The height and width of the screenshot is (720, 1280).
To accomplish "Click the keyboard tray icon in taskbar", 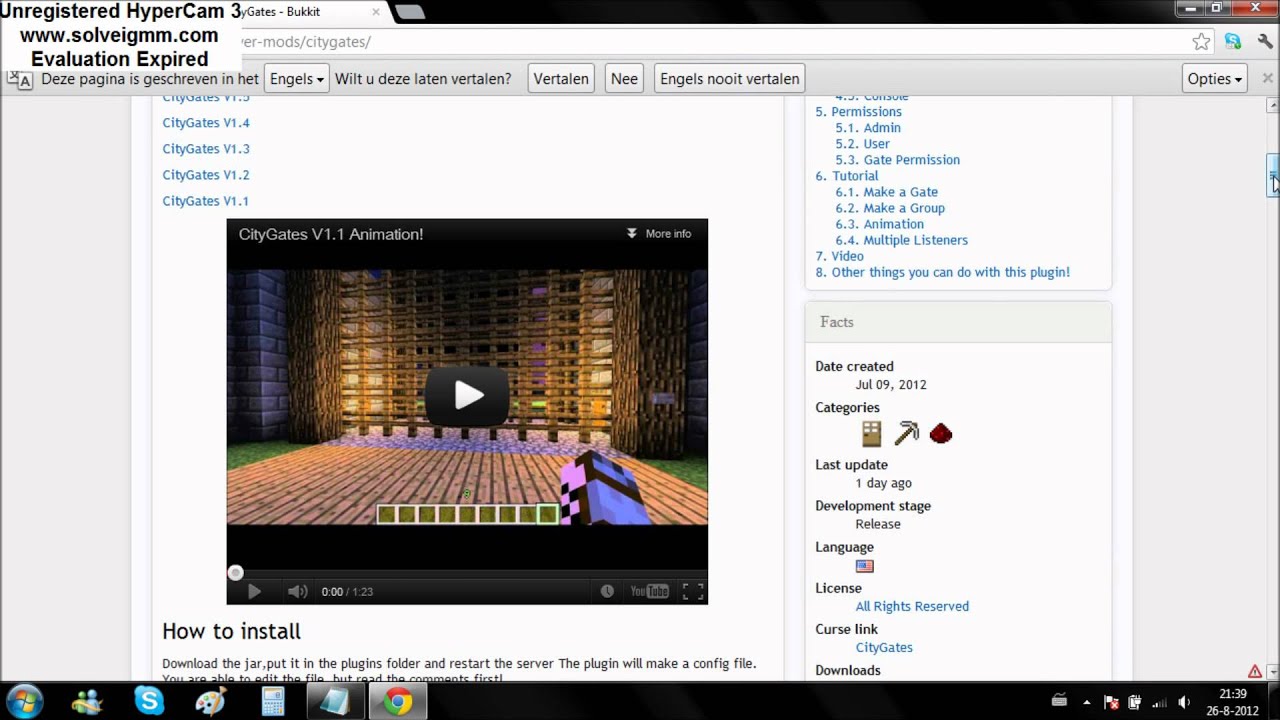I will point(1061,702).
